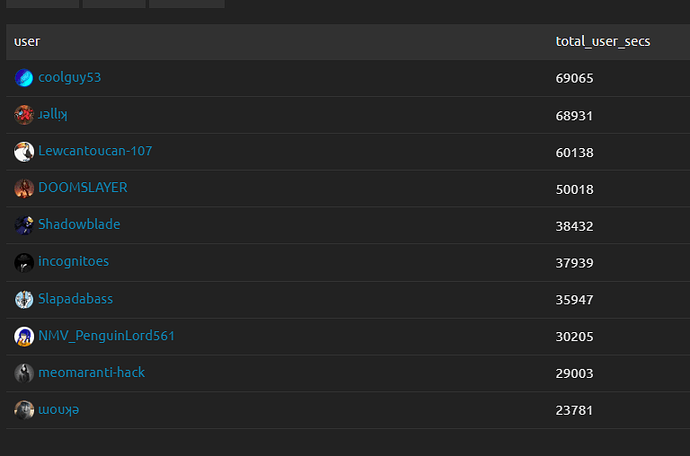Click the avatar in the 23781 row
This screenshot has height=456, width=690.
click(24, 410)
